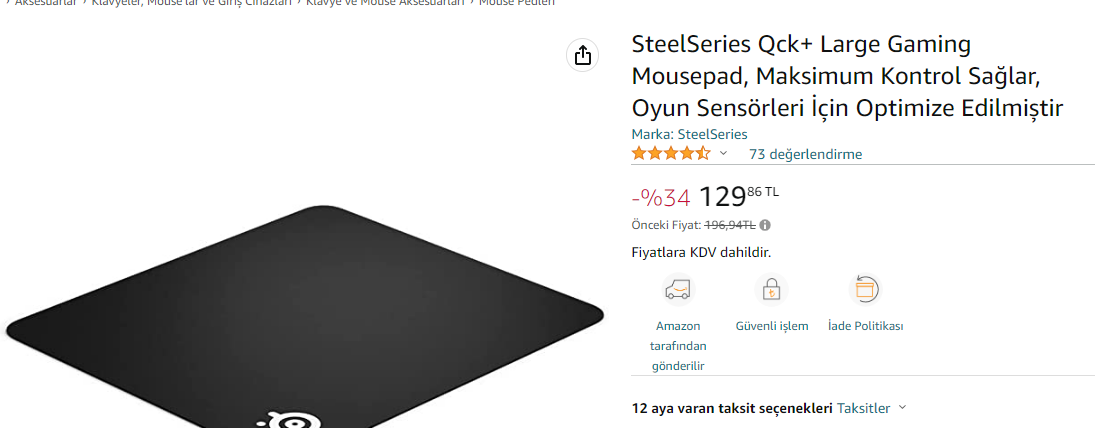Click the orange star rating icons

pos(671,153)
